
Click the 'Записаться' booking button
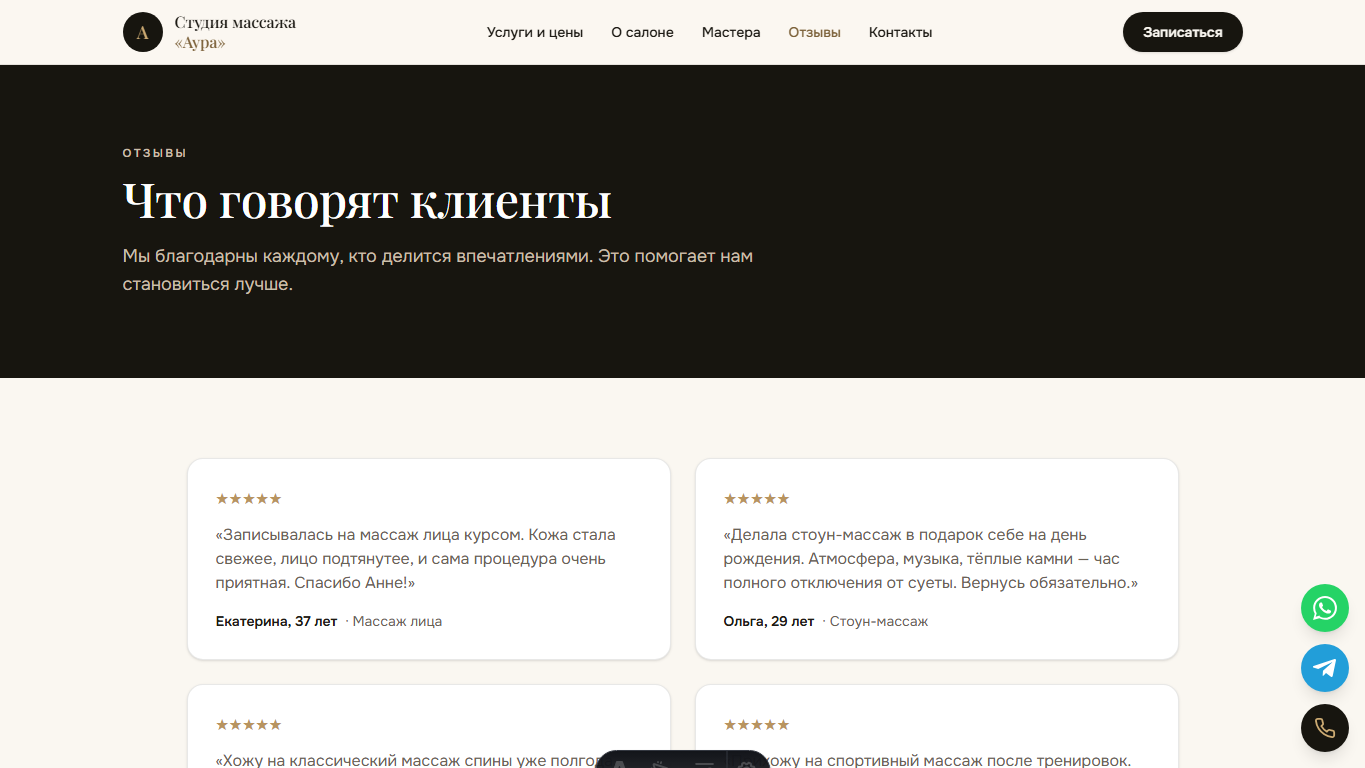click(1183, 32)
